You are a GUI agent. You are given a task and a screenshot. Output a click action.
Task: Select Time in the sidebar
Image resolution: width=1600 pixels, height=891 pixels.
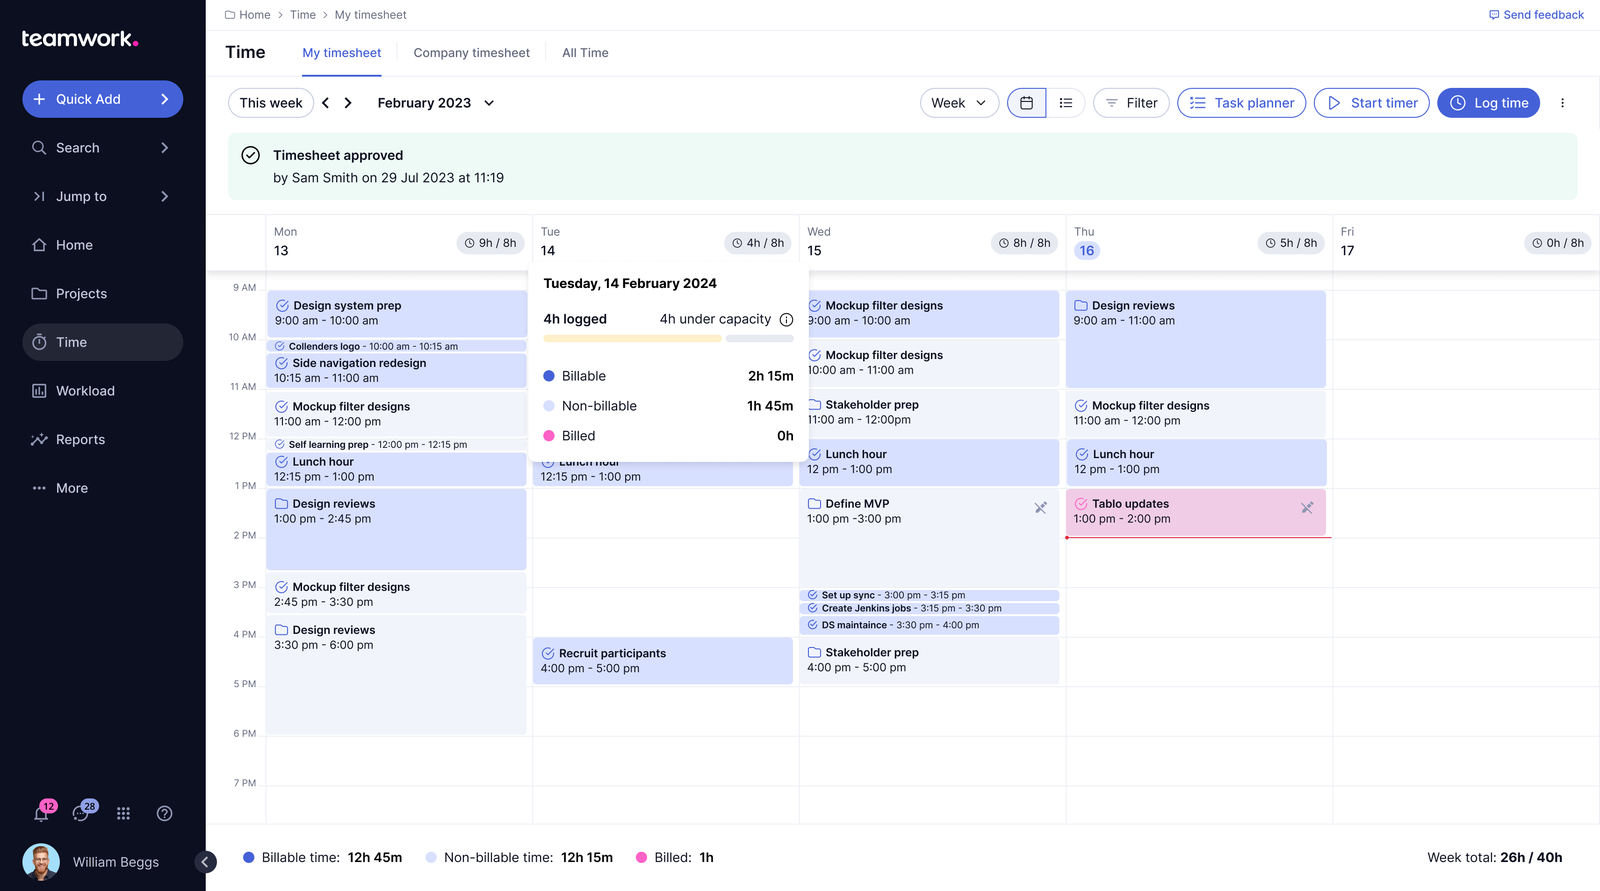[102, 342]
